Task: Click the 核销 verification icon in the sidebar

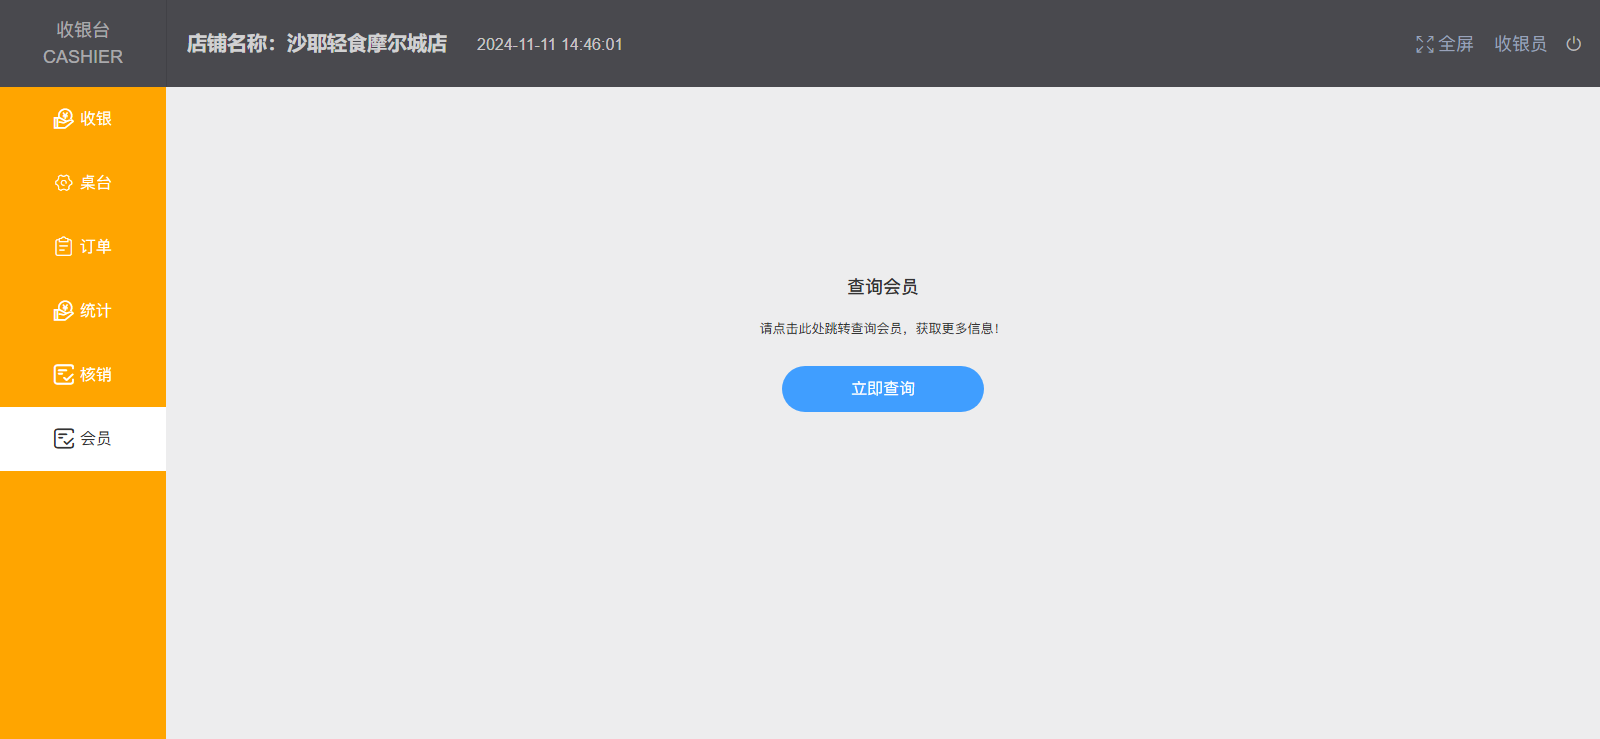Action: point(63,375)
